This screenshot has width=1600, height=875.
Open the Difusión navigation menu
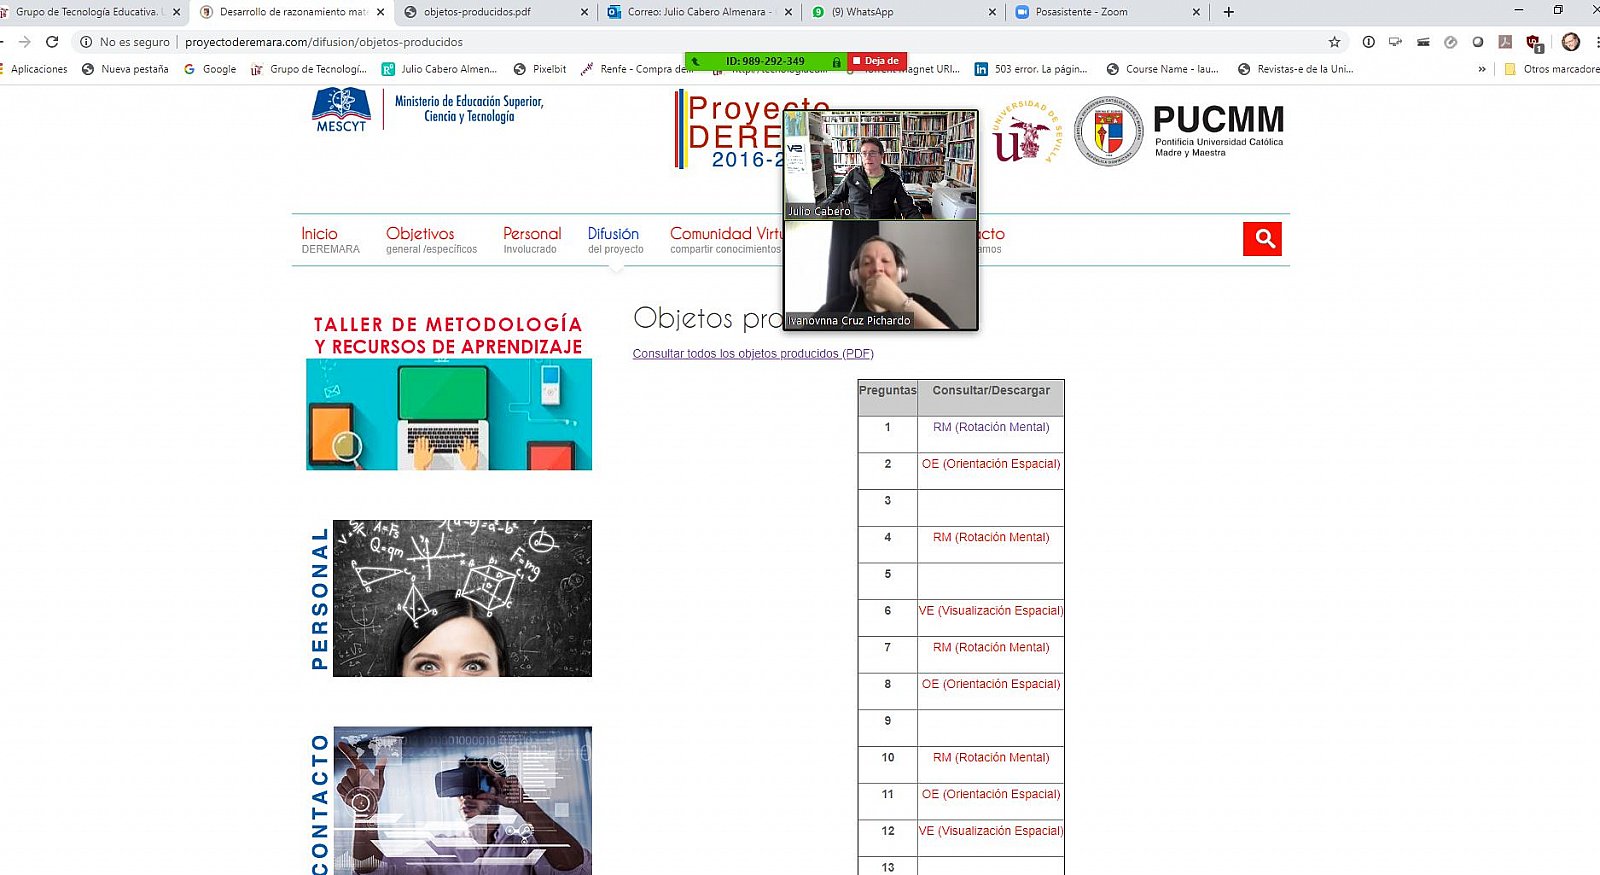pyautogui.click(x=614, y=240)
